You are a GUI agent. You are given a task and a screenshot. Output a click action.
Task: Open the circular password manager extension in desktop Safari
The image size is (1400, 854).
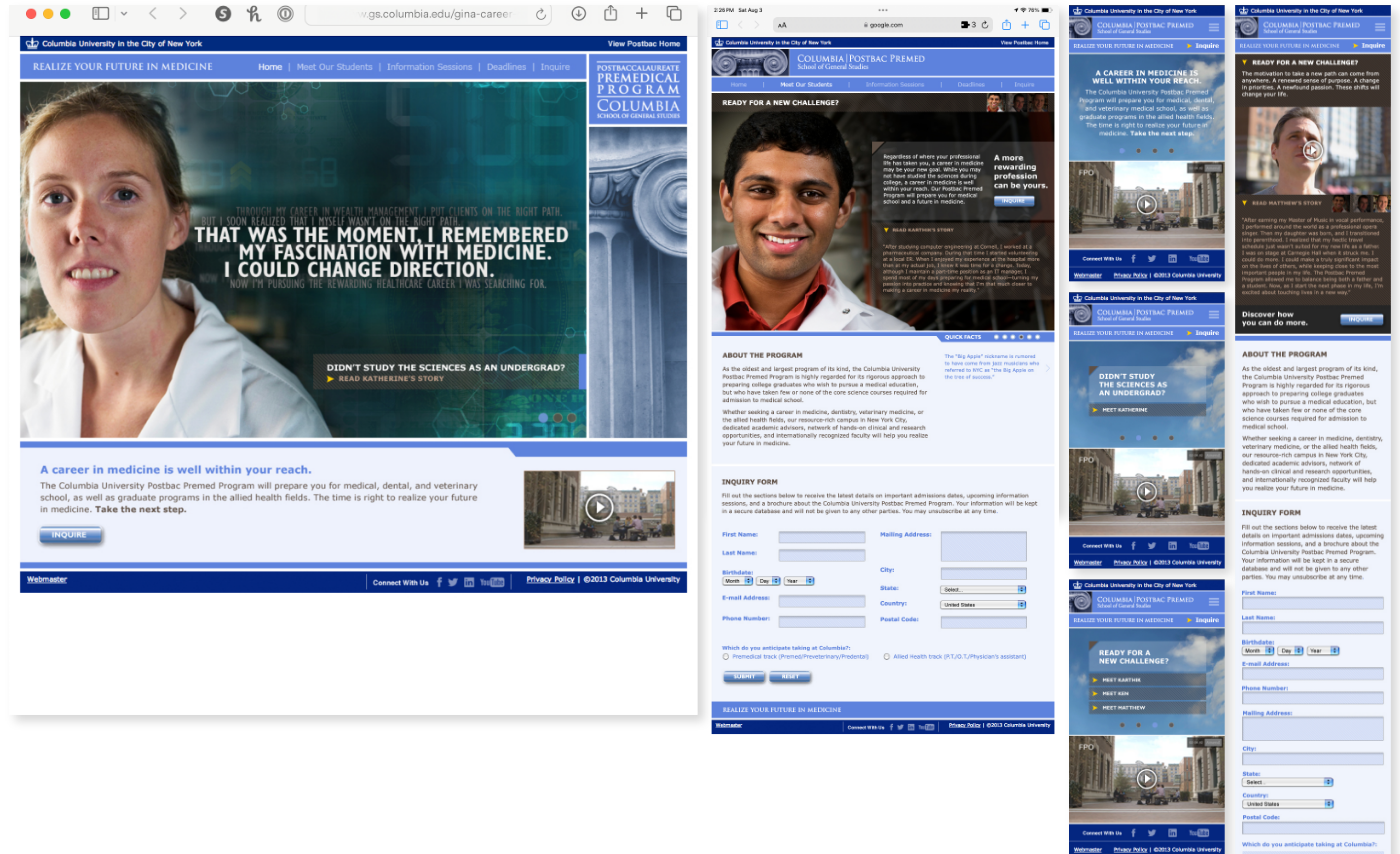click(285, 14)
